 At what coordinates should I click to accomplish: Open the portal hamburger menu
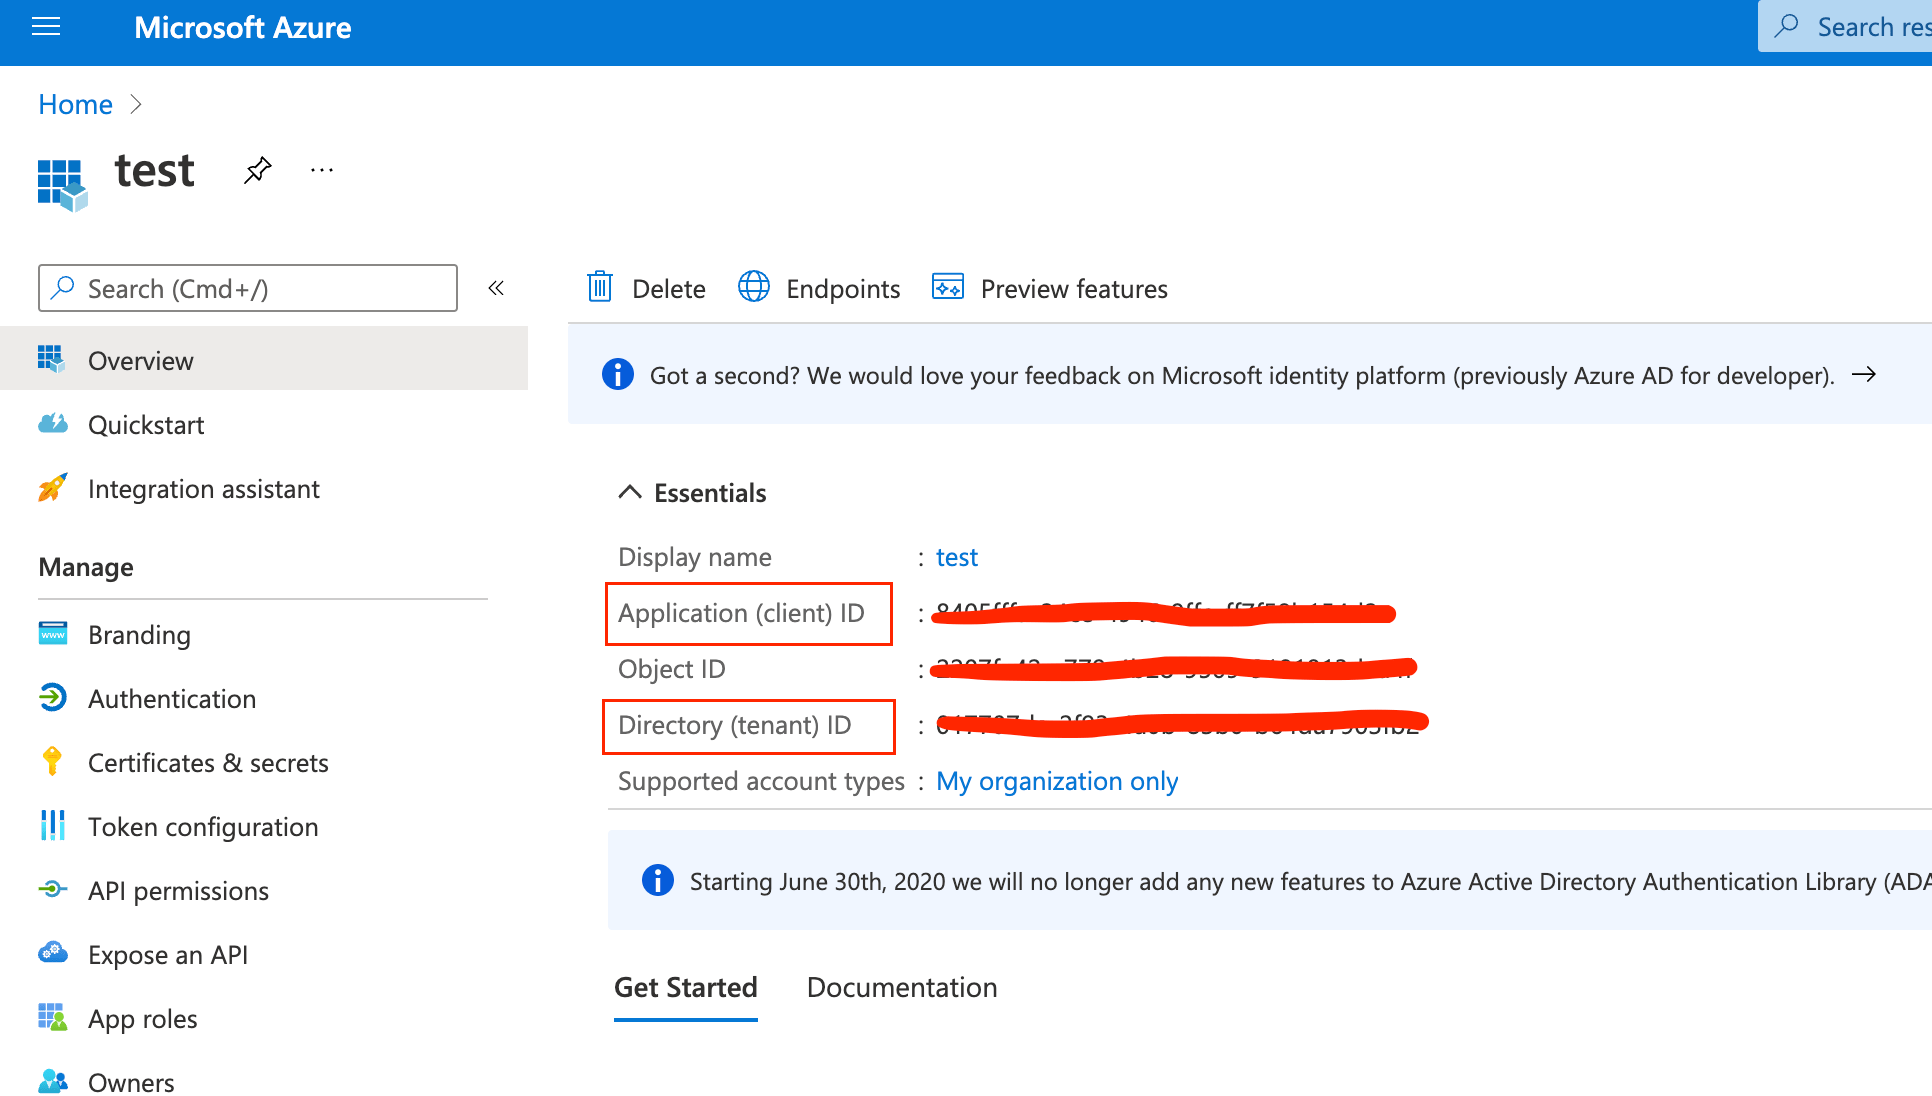pyautogui.click(x=46, y=27)
